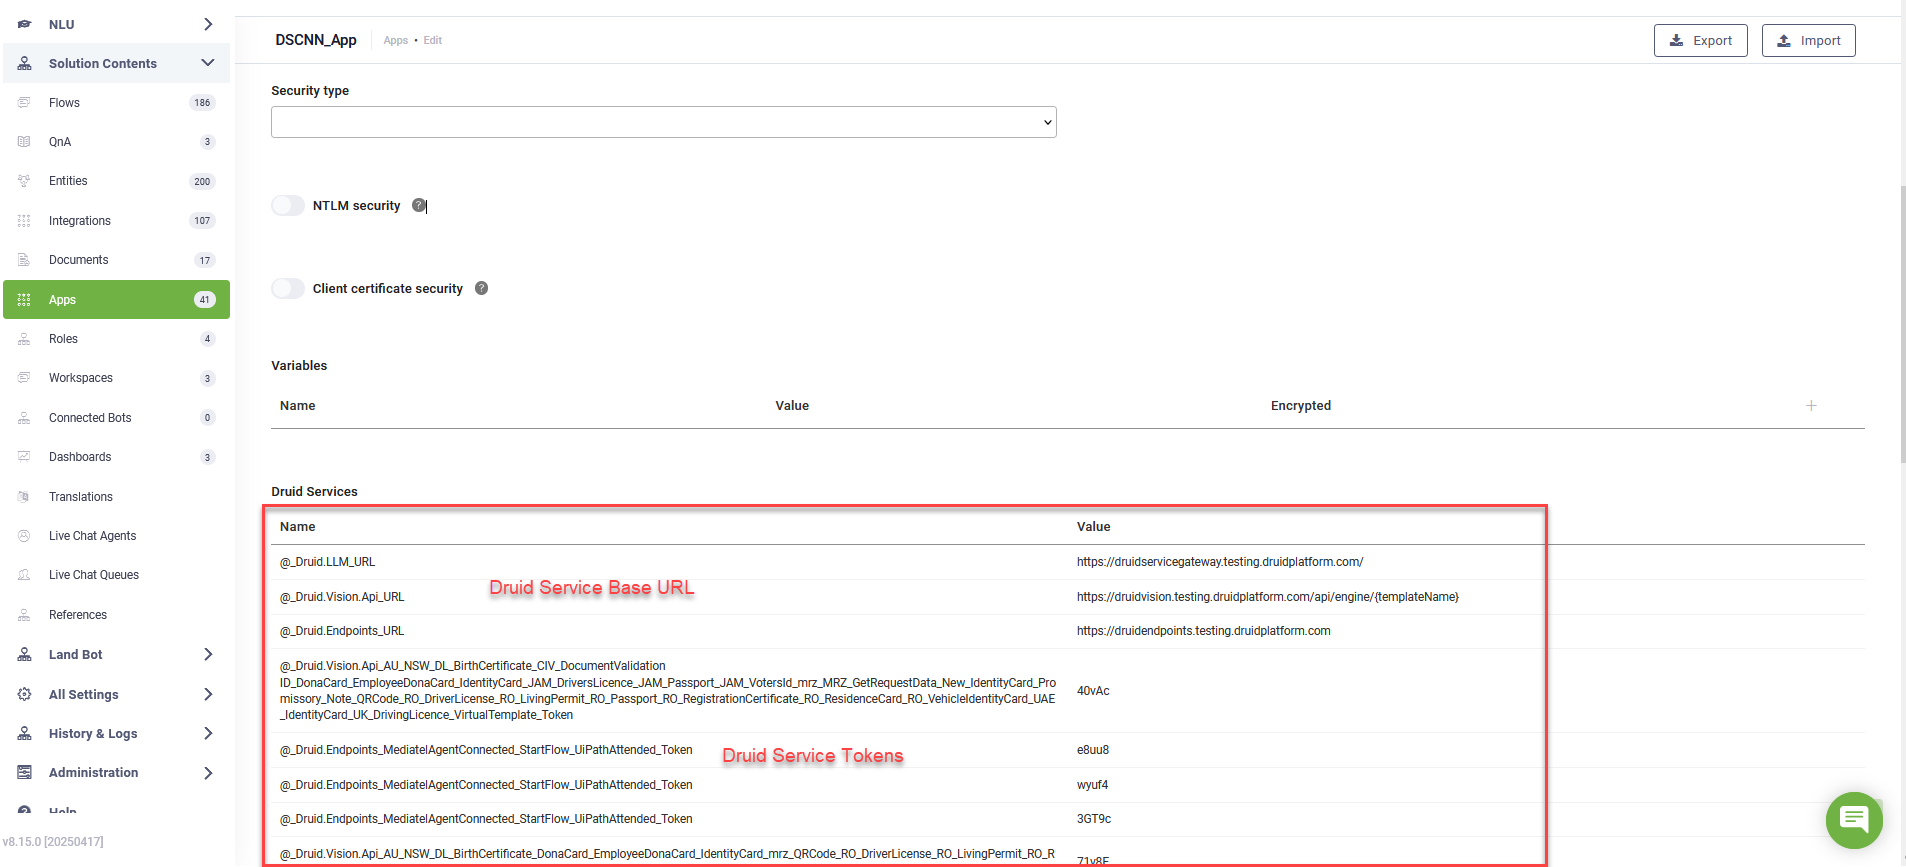Expand the NLU menu chevron

208,24
